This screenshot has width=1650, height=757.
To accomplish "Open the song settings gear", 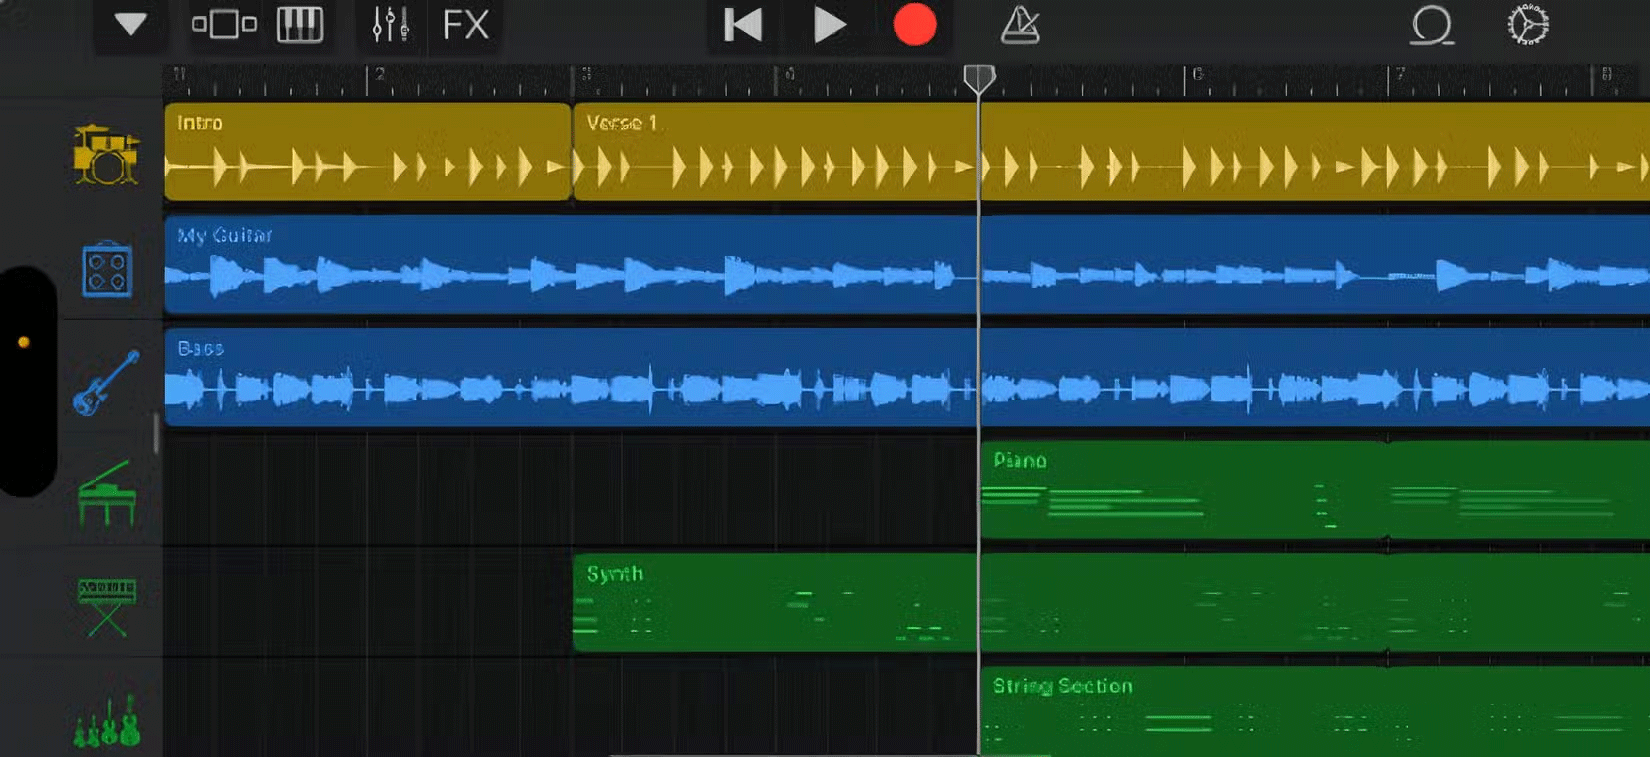I will coord(1528,25).
